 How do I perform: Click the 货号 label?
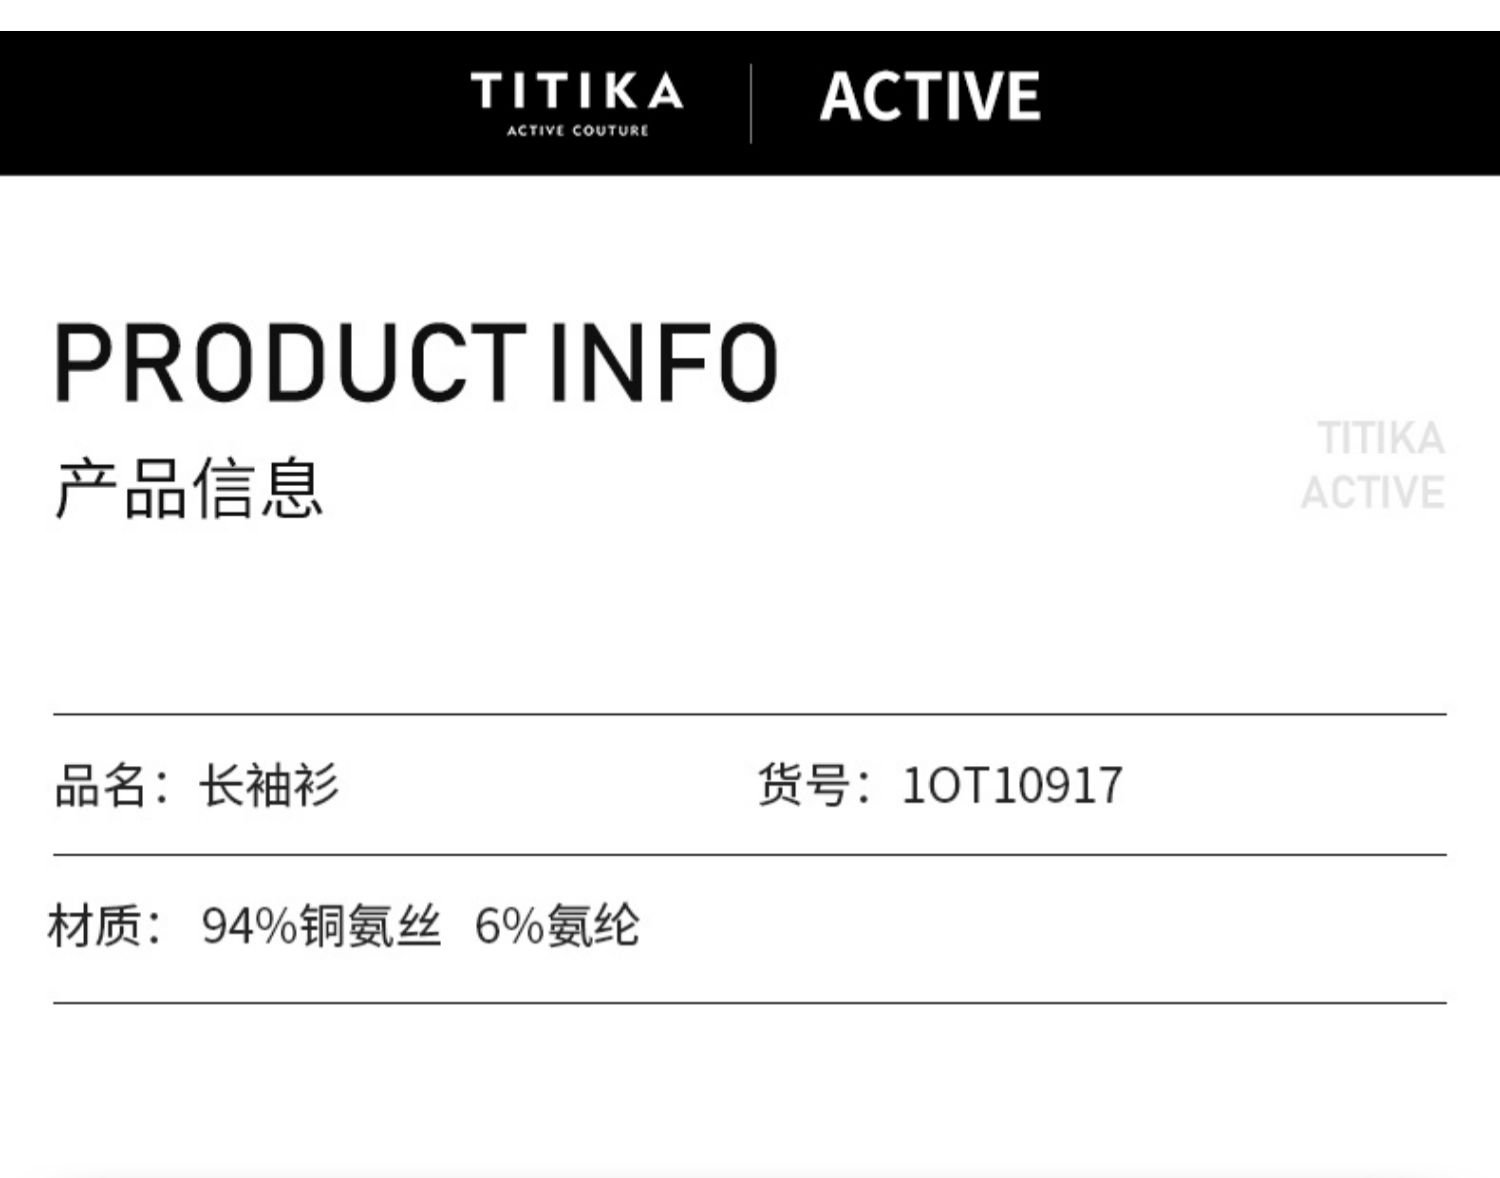[803, 785]
